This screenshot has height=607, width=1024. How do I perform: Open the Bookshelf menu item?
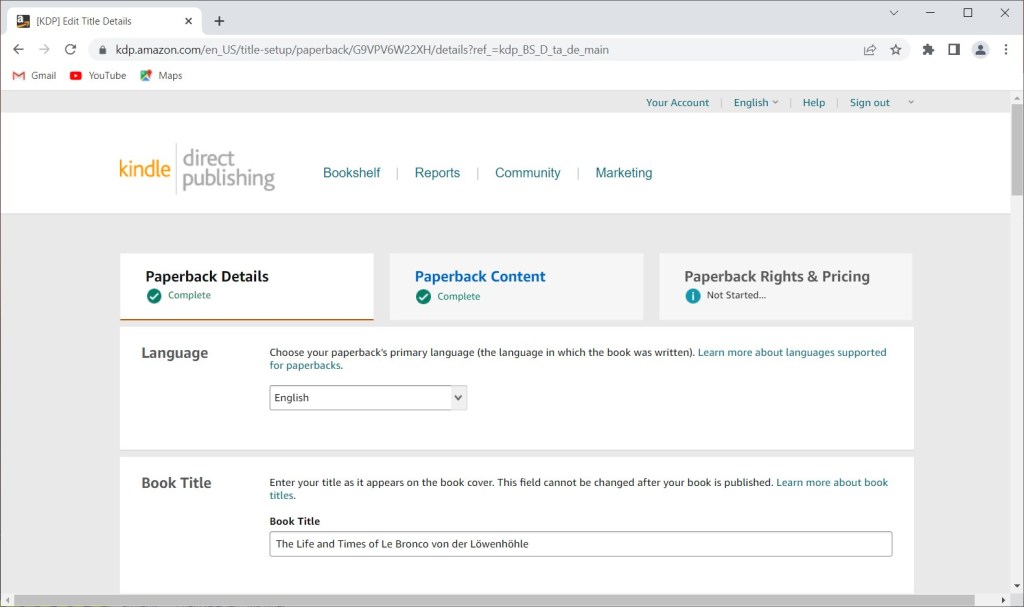point(351,172)
